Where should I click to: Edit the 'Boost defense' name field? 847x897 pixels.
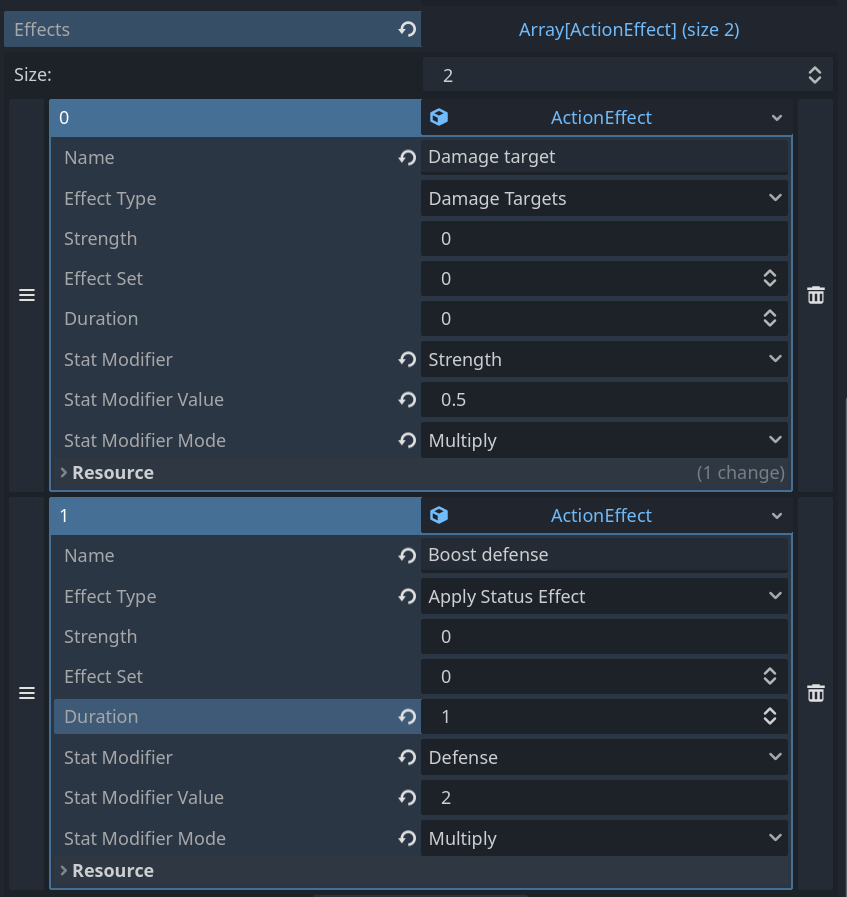605,555
